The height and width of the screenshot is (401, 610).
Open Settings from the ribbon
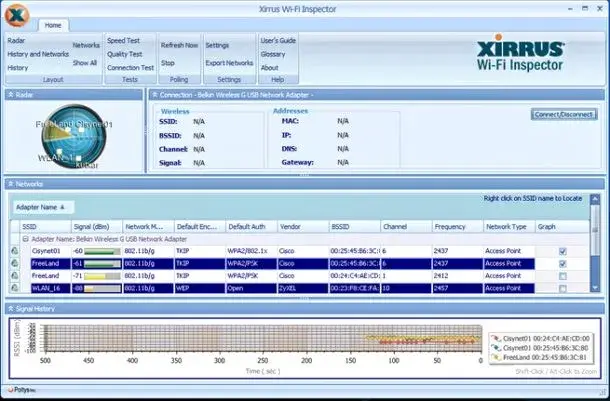click(217, 45)
